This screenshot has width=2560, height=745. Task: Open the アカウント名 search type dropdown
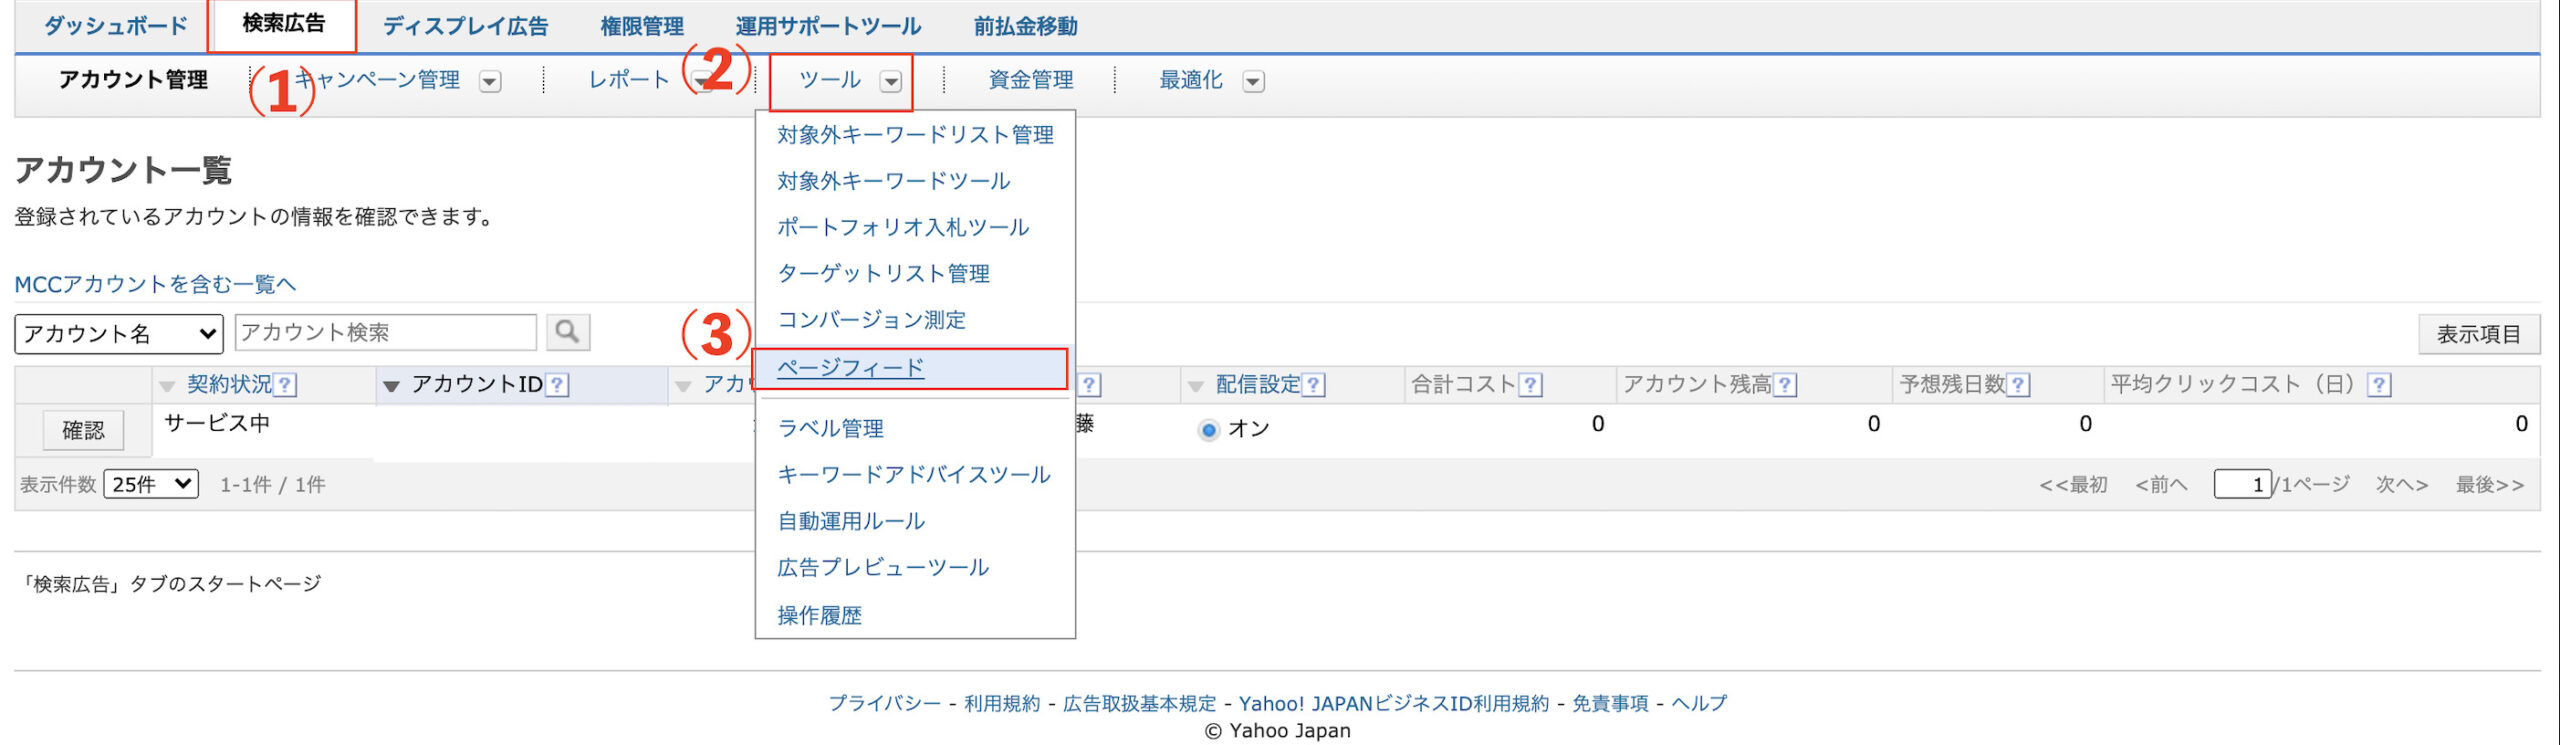(x=119, y=334)
